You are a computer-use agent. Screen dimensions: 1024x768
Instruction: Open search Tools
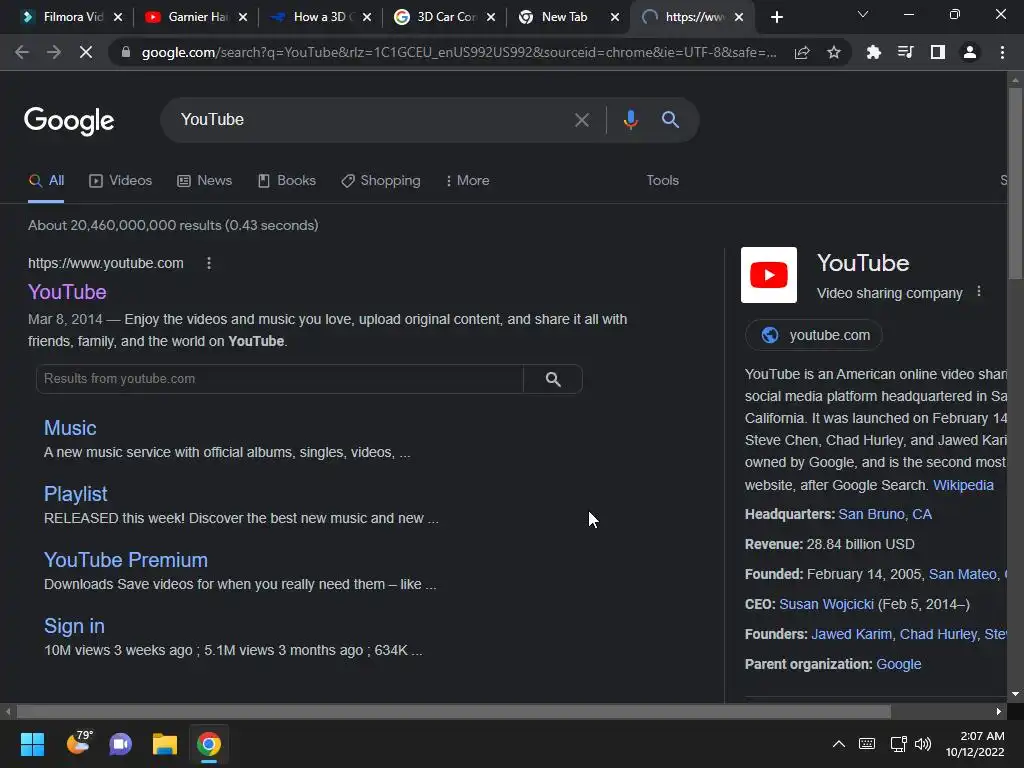tap(662, 180)
